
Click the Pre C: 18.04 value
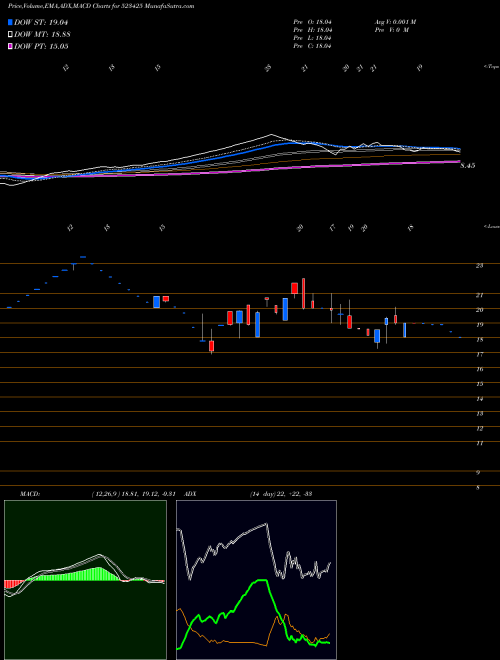point(313,46)
